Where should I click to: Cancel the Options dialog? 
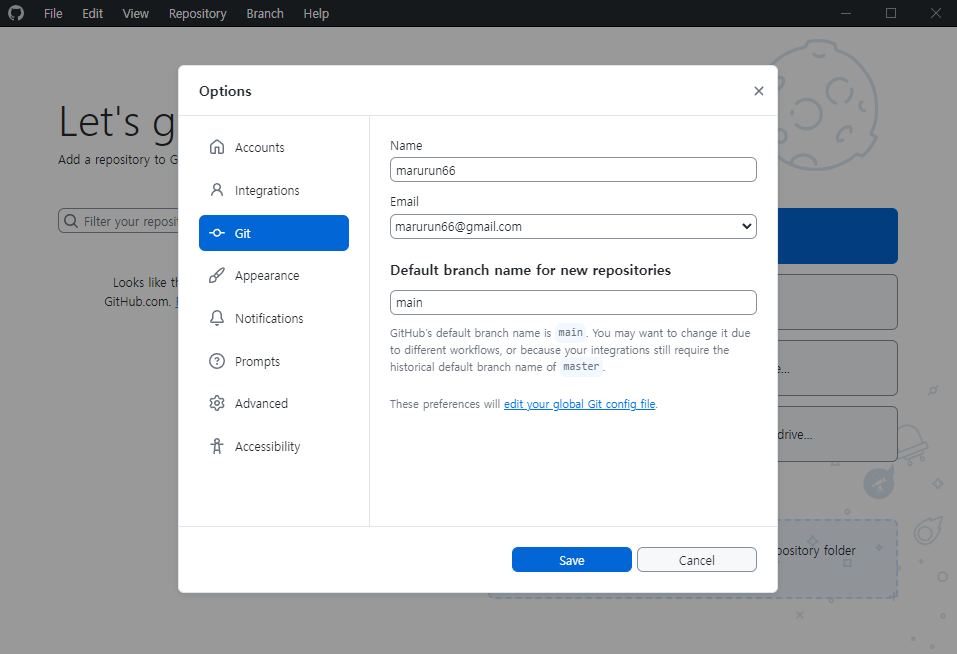(696, 559)
